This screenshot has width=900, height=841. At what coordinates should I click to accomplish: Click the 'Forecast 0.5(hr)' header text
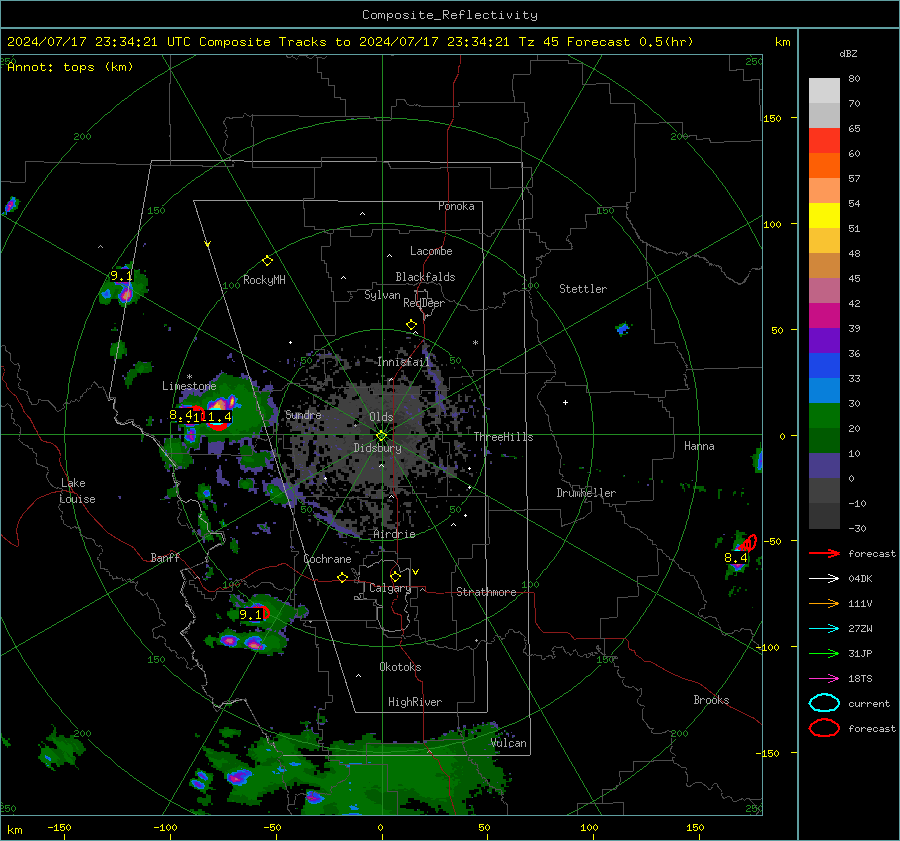630,42
